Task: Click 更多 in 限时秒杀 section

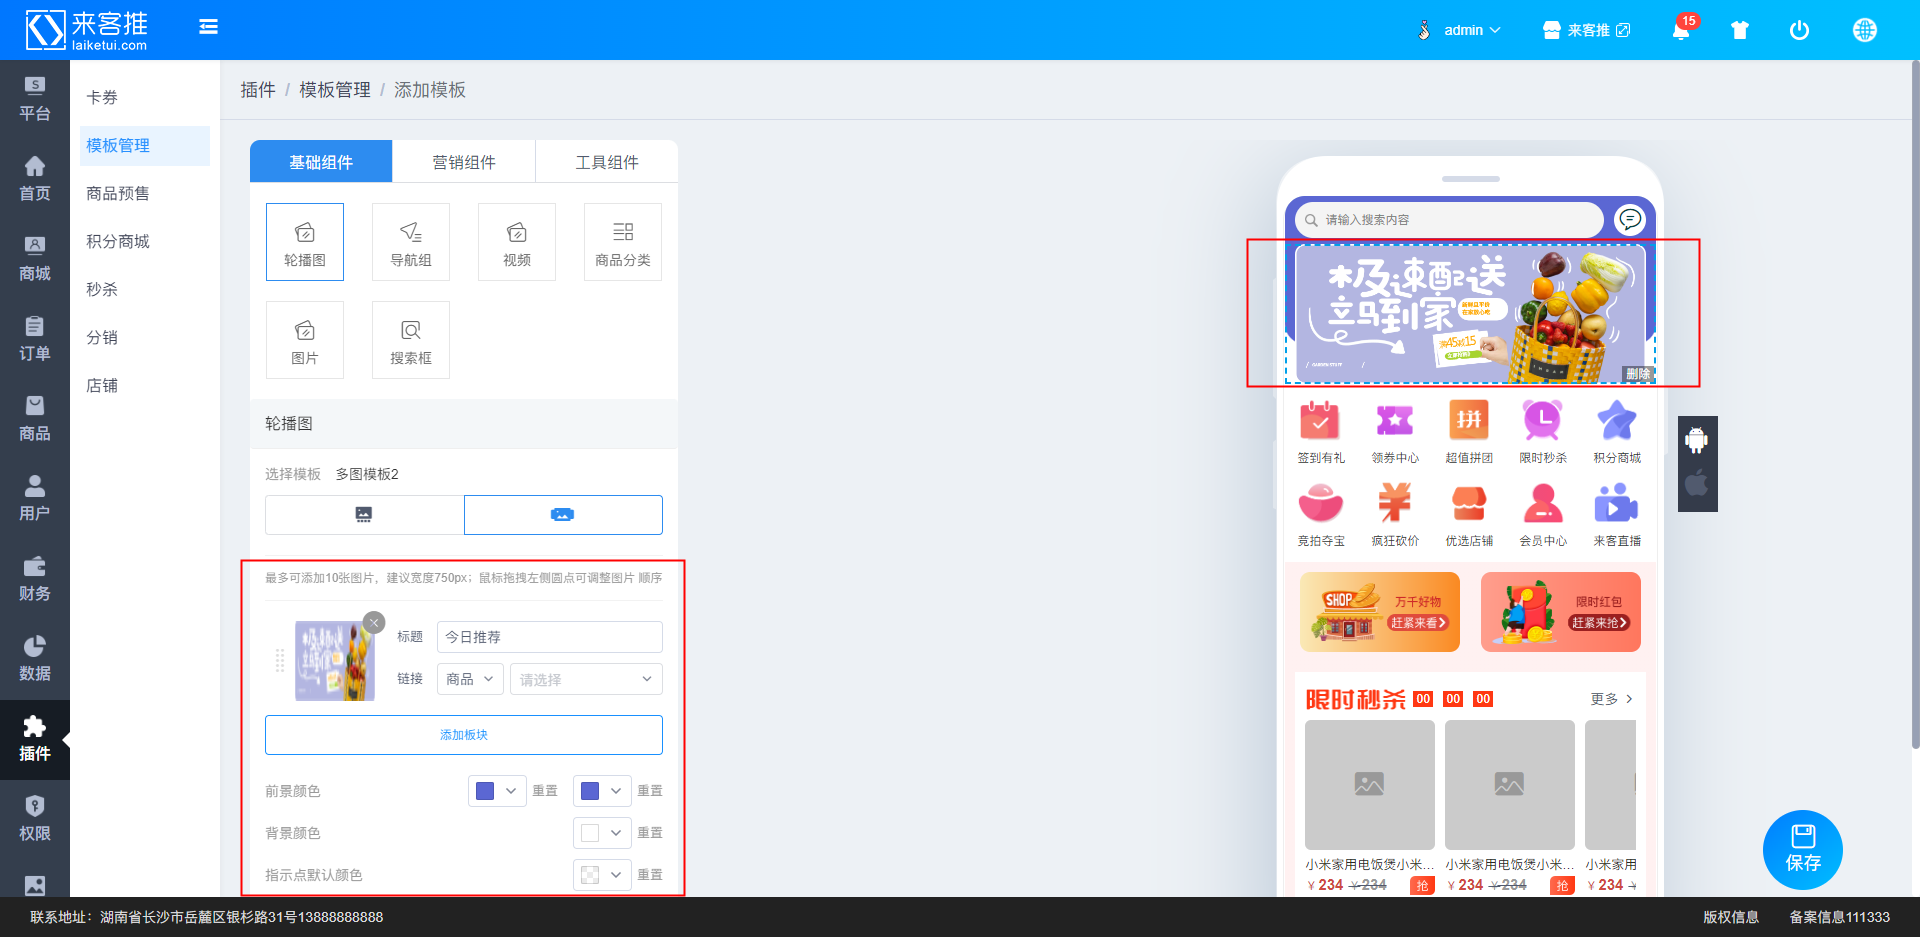Action: pyautogui.click(x=1611, y=699)
